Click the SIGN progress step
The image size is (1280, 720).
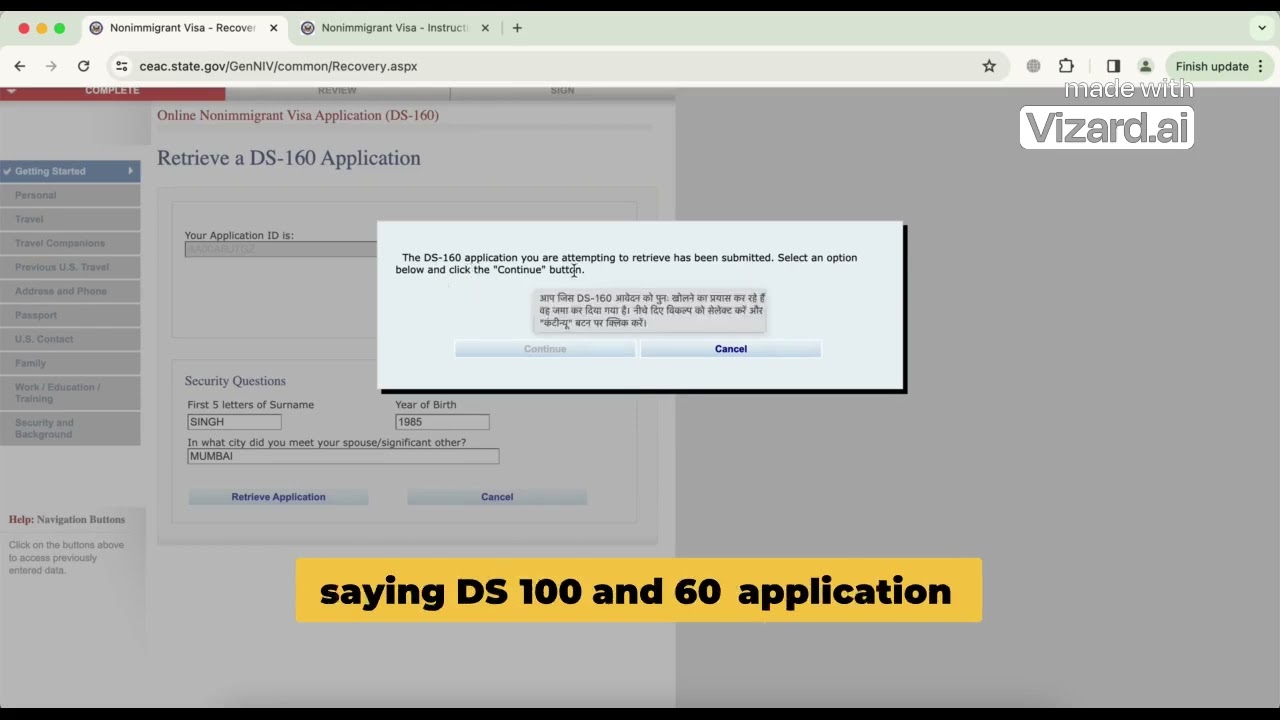pos(562,91)
